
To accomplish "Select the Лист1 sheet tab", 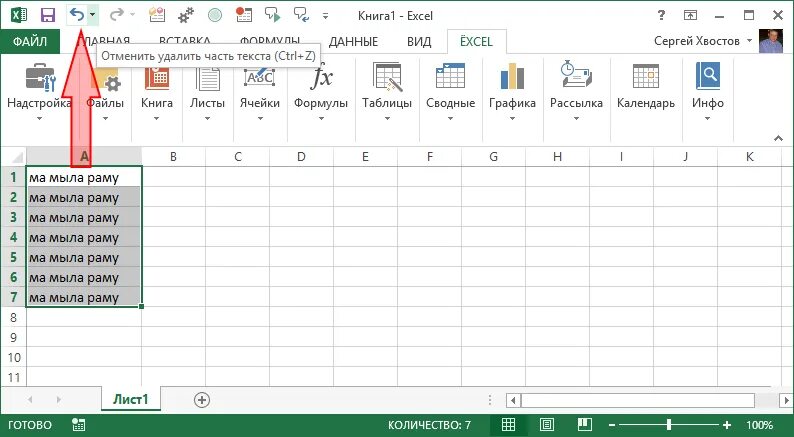I will click(131, 399).
